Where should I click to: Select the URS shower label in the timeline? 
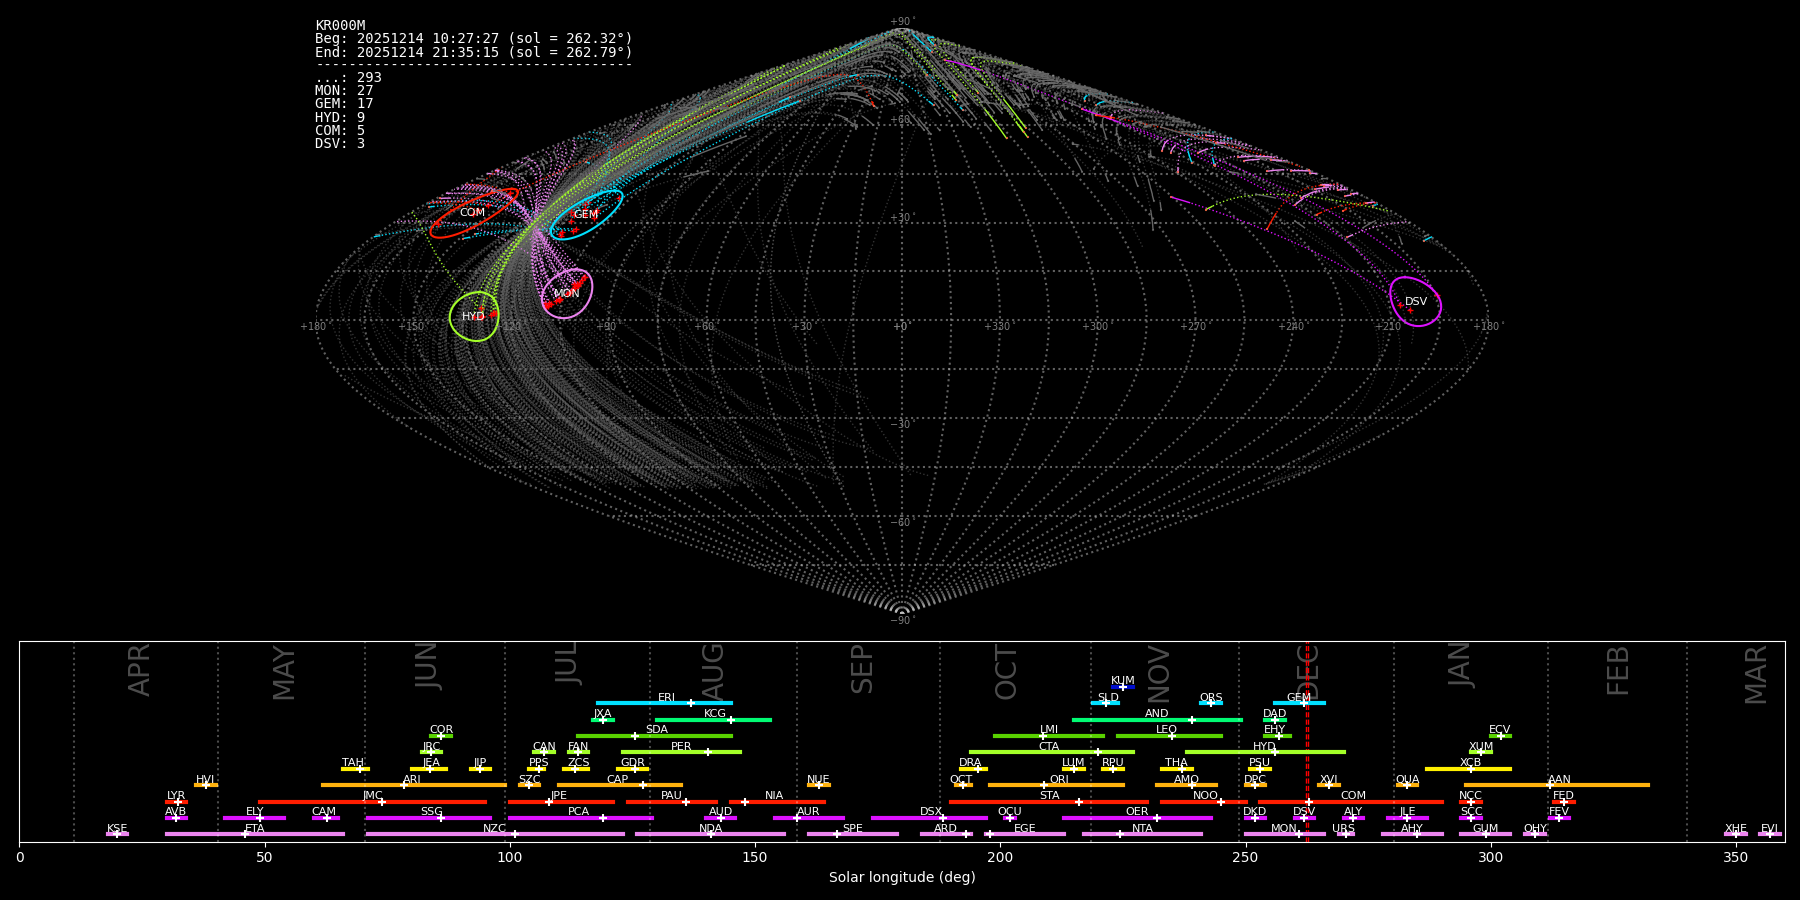[x=1344, y=828]
